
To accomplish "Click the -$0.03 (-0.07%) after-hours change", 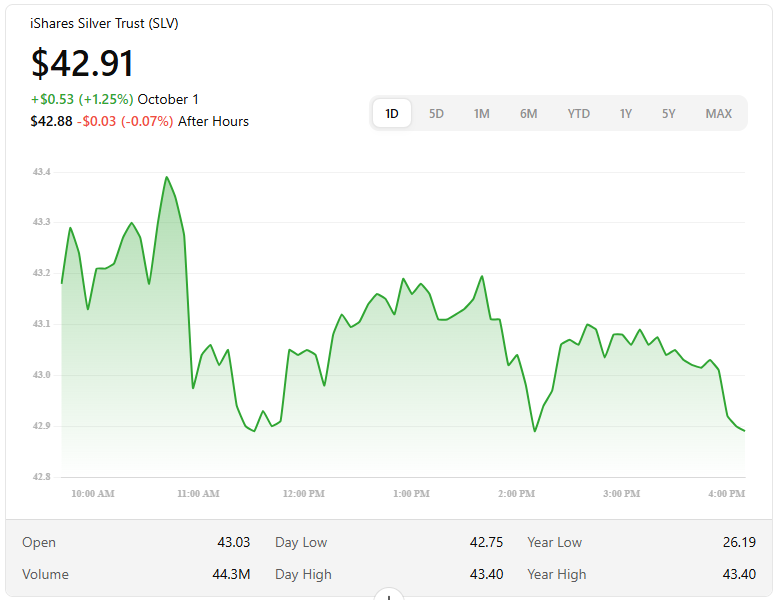I will (x=125, y=121).
